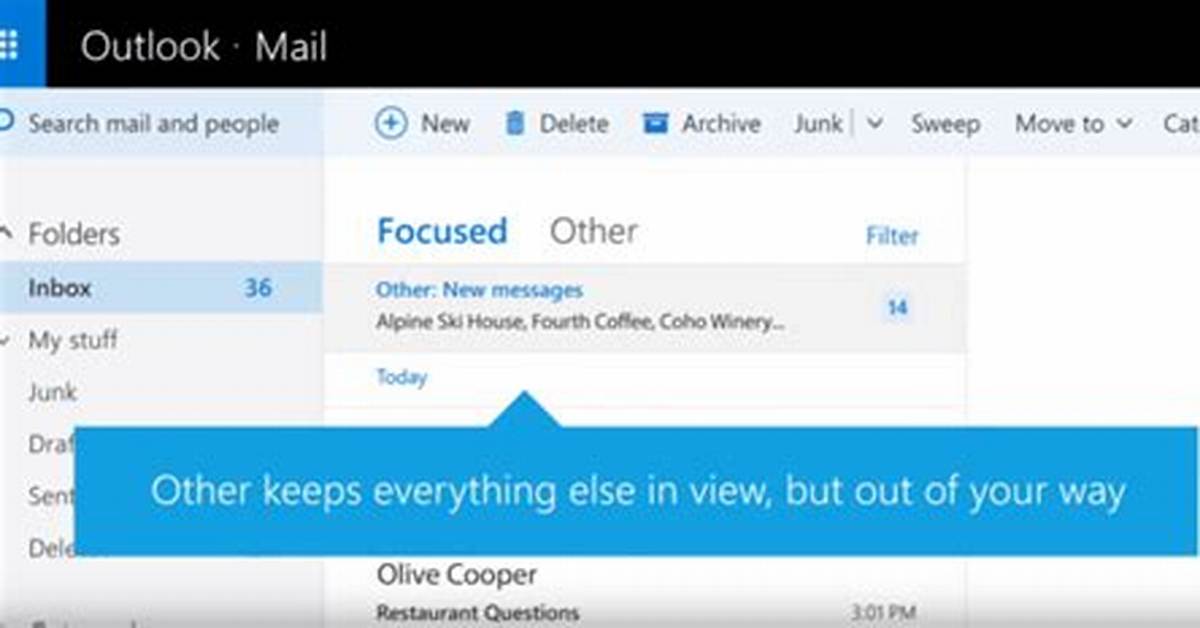The height and width of the screenshot is (628, 1200).
Task: Click the trash icon beside Delete
Action: tap(515, 124)
